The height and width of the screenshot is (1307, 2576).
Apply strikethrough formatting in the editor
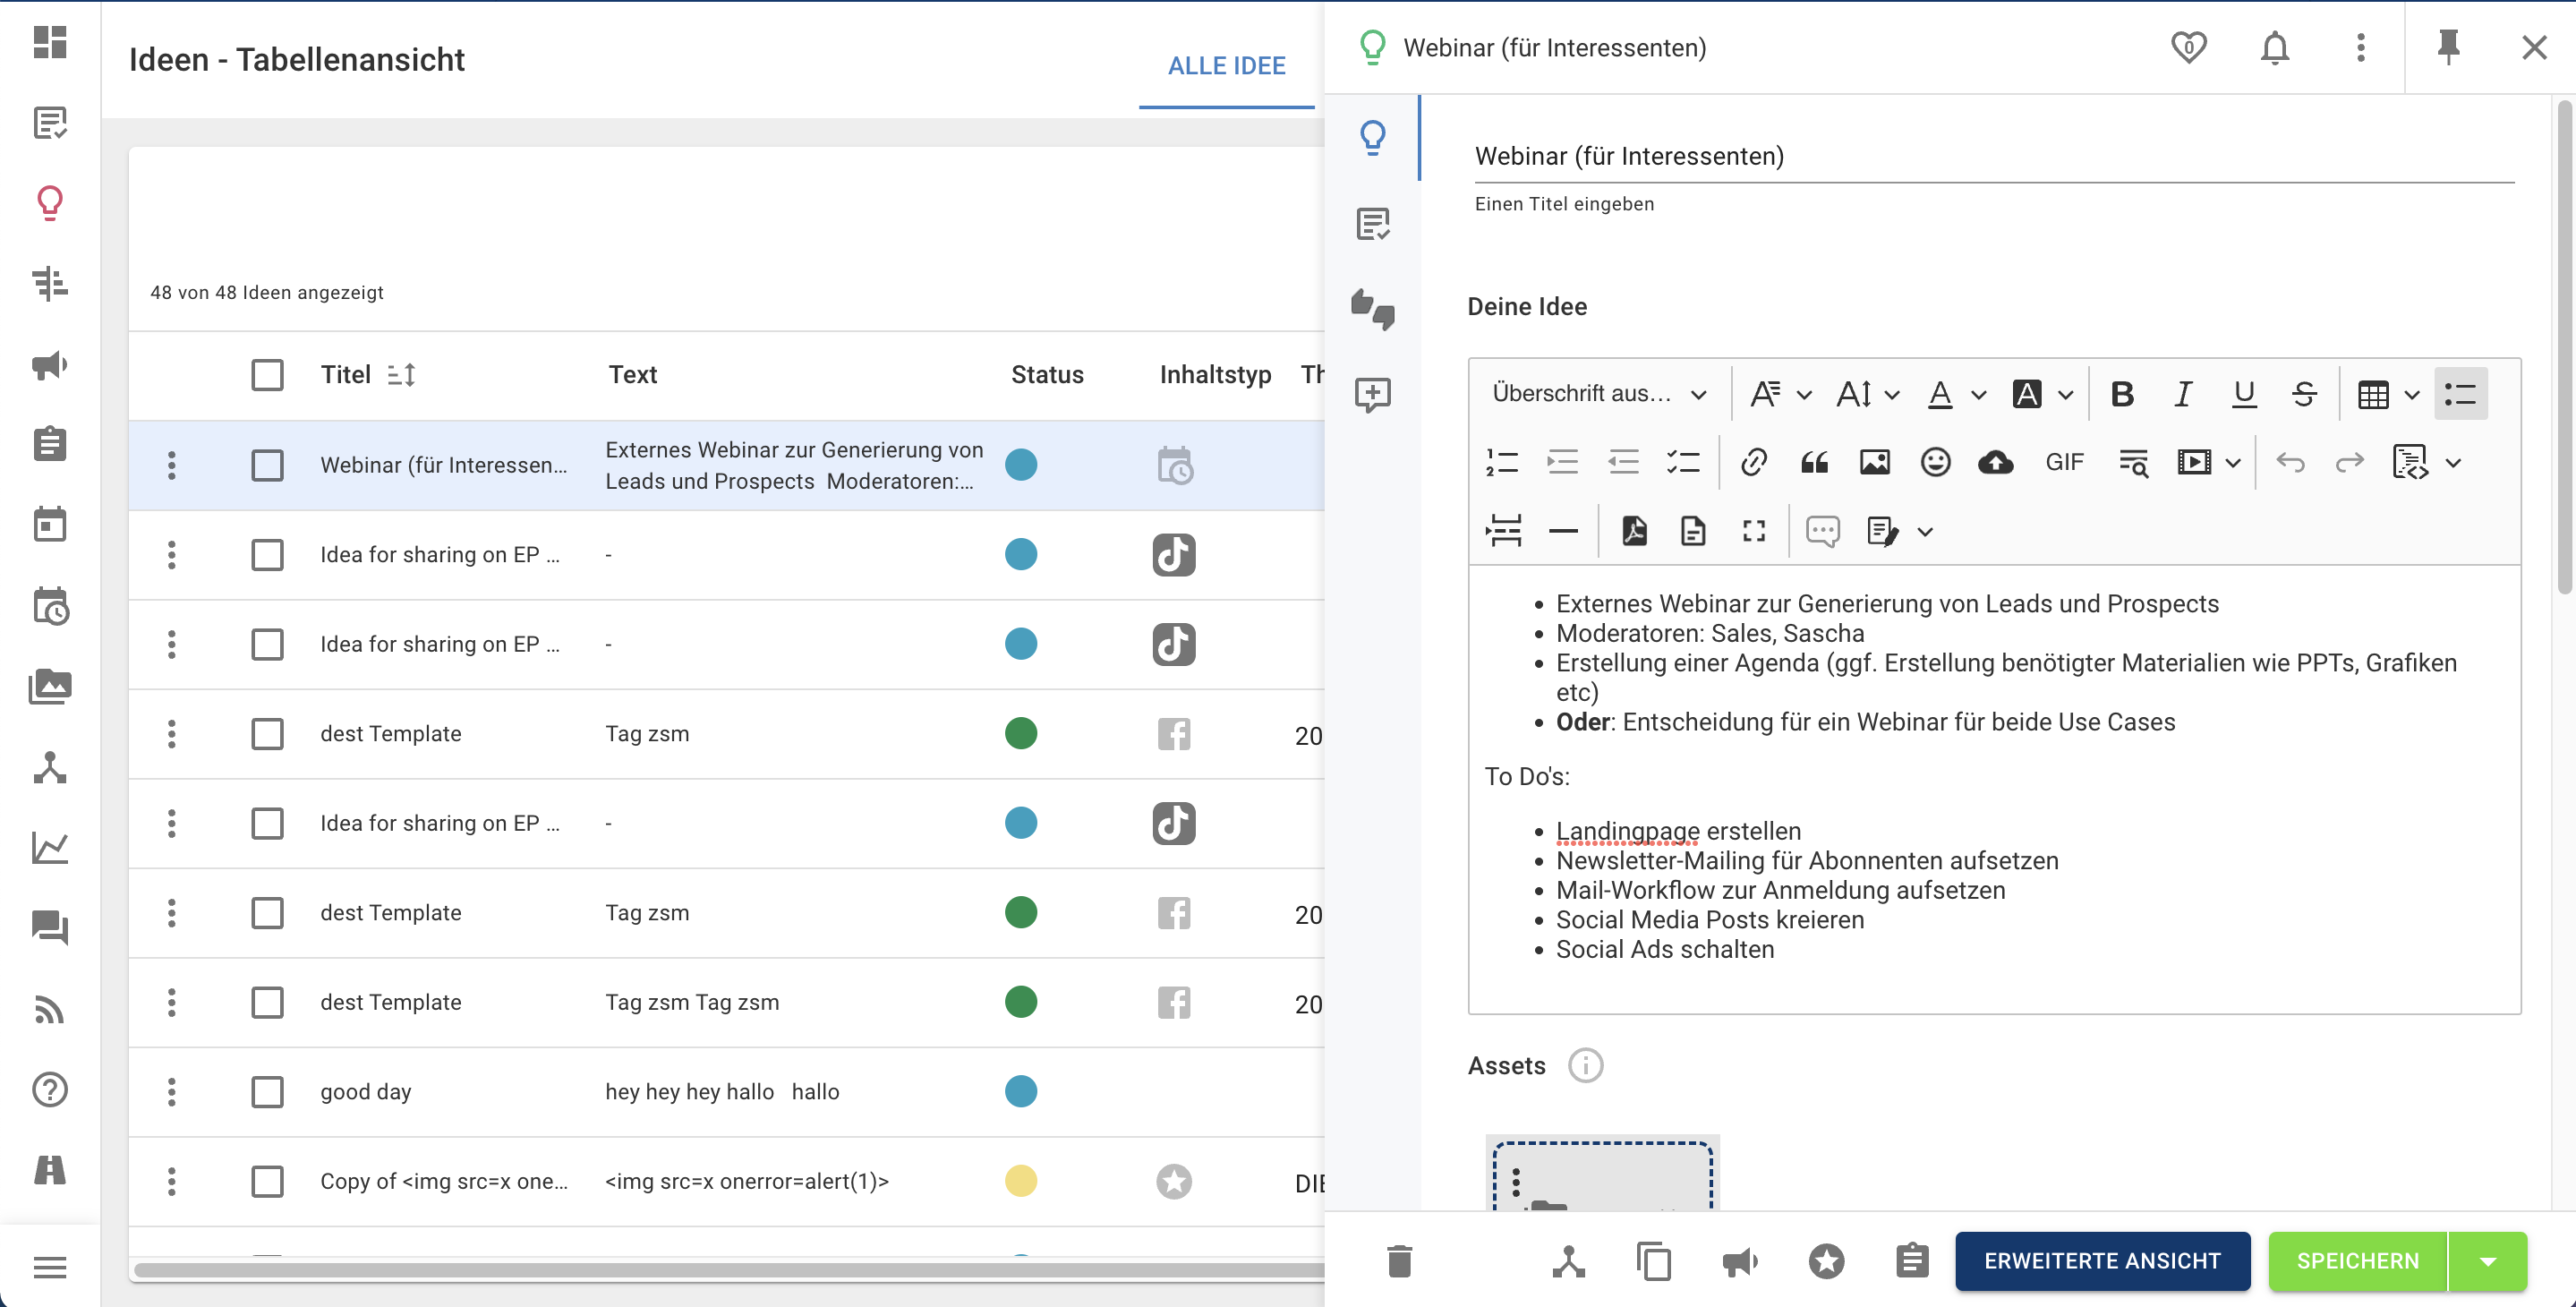click(2304, 394)
